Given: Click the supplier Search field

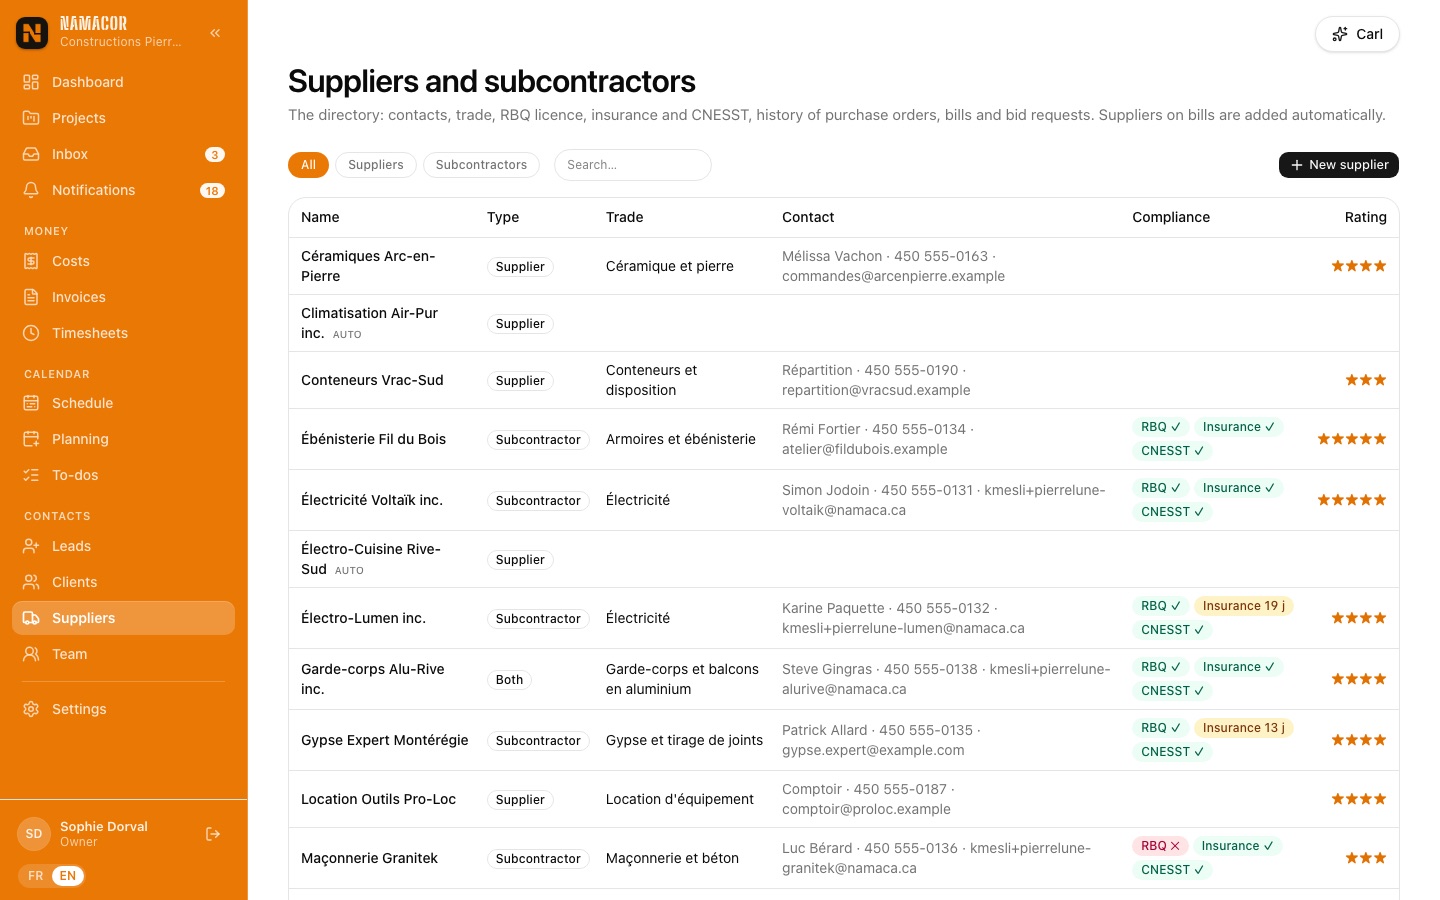Looking at the screenshot, I should [633, 165].
